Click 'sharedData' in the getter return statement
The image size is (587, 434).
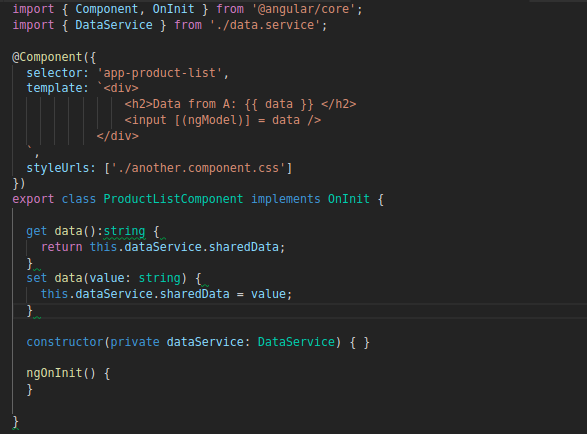(244, 247)
